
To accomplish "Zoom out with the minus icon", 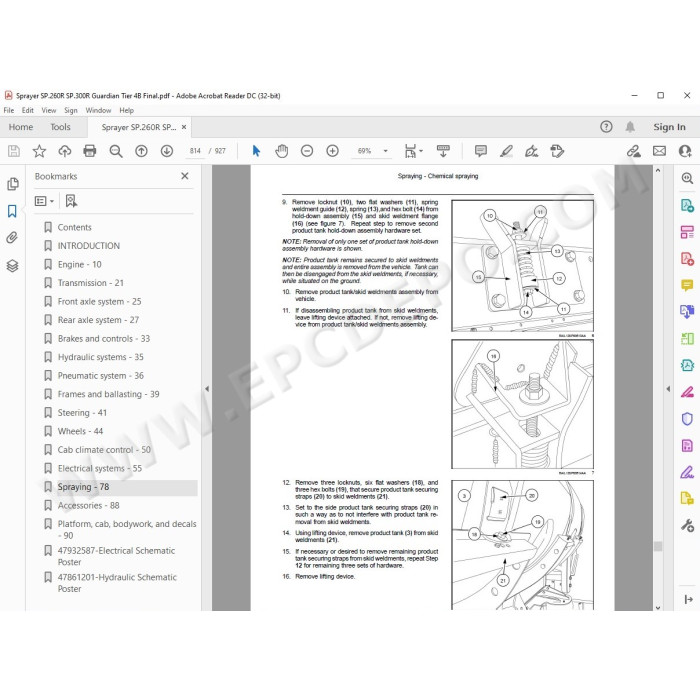I will 307,151.
